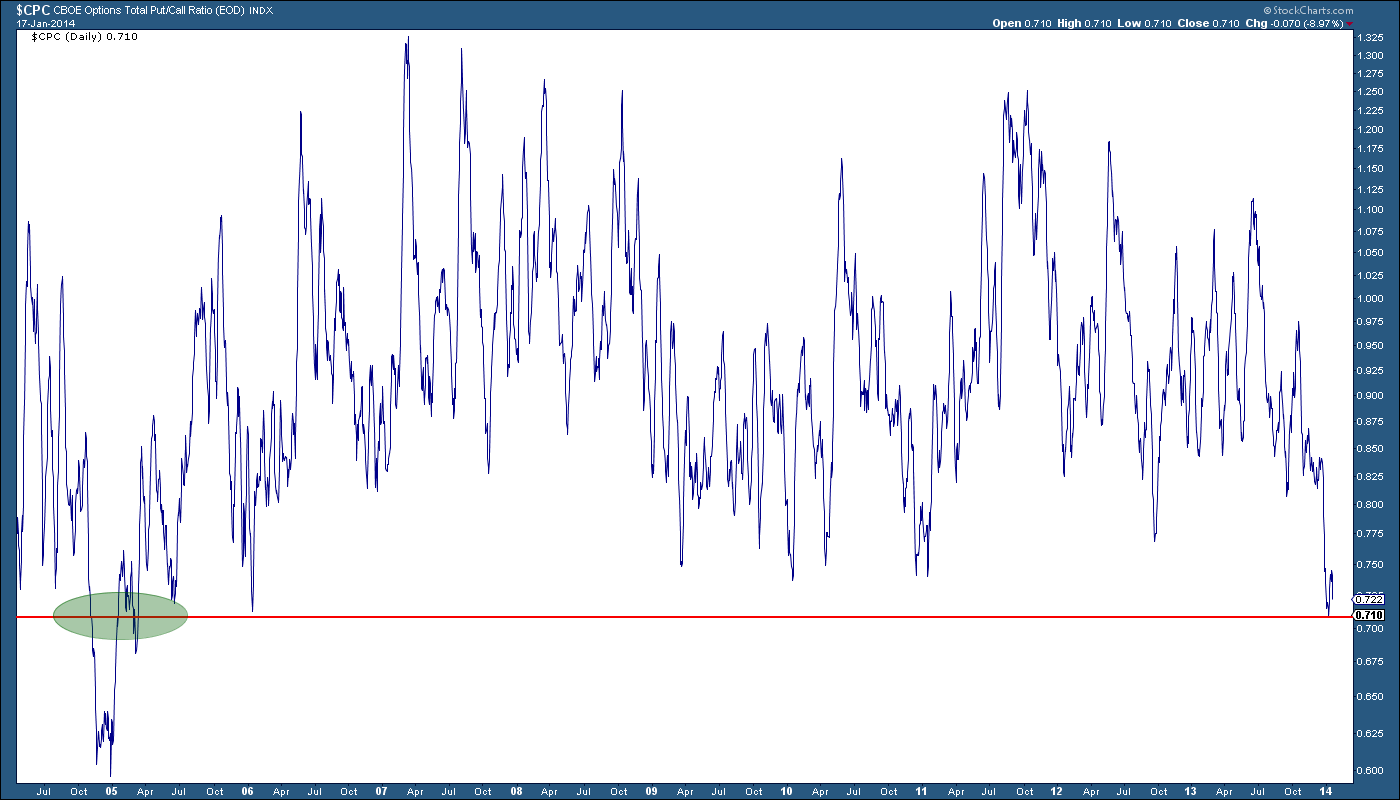Click the 14 year marker on time axis

[1326, 791]
